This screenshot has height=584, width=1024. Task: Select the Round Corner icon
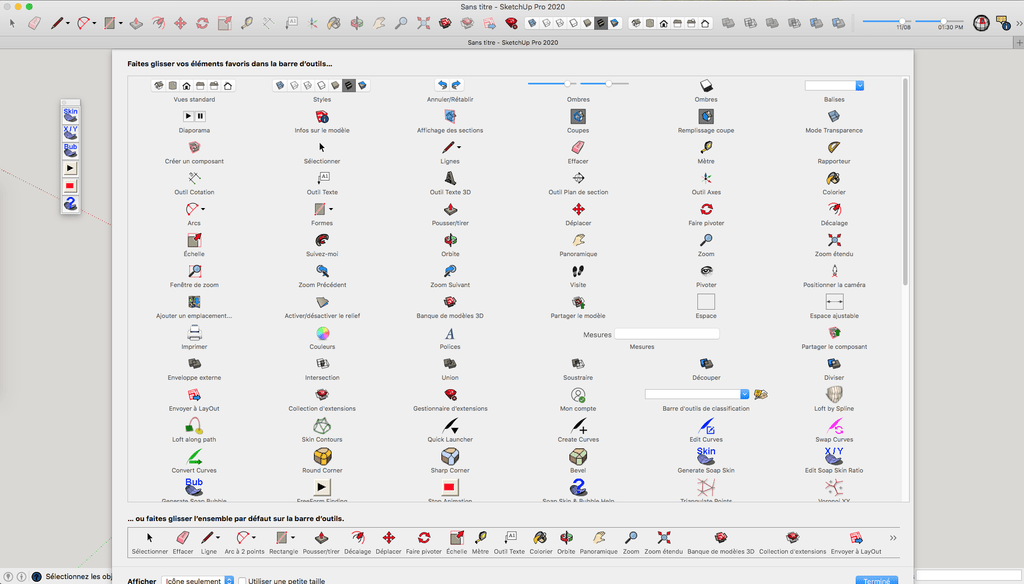322,456
